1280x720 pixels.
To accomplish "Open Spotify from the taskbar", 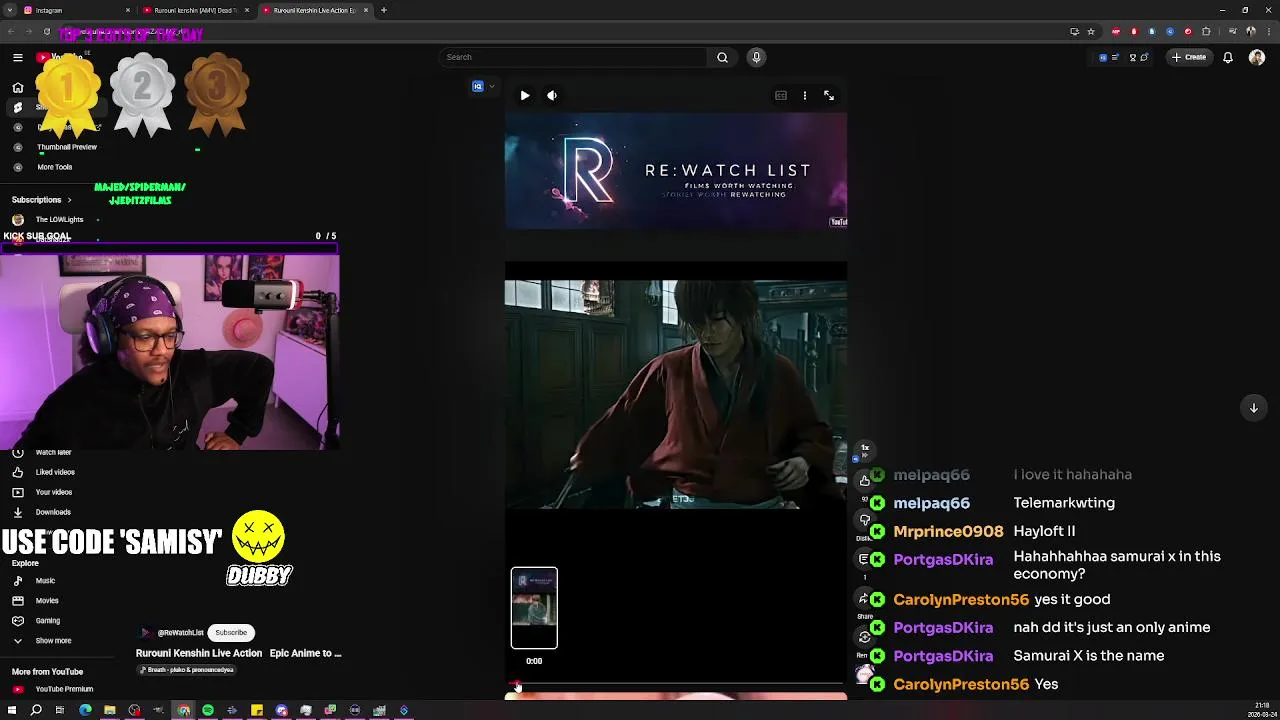I will click(208, 710).
